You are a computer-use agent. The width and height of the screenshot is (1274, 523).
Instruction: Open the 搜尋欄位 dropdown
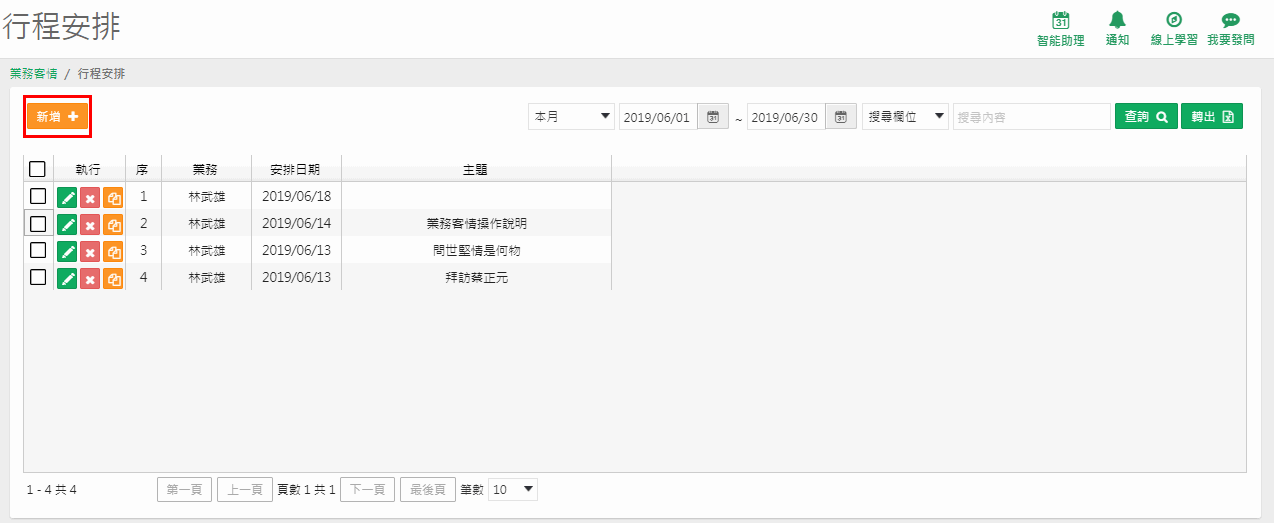point(906,117)
